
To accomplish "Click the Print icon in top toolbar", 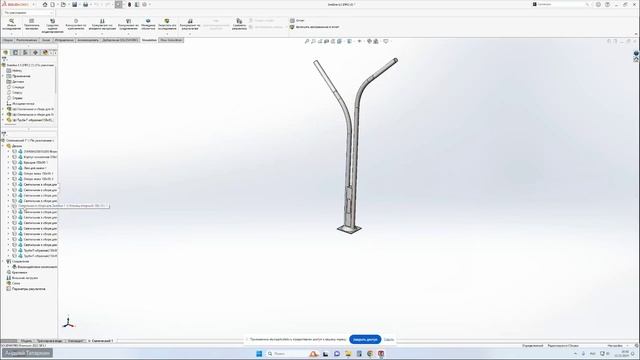I will point(85,4).
